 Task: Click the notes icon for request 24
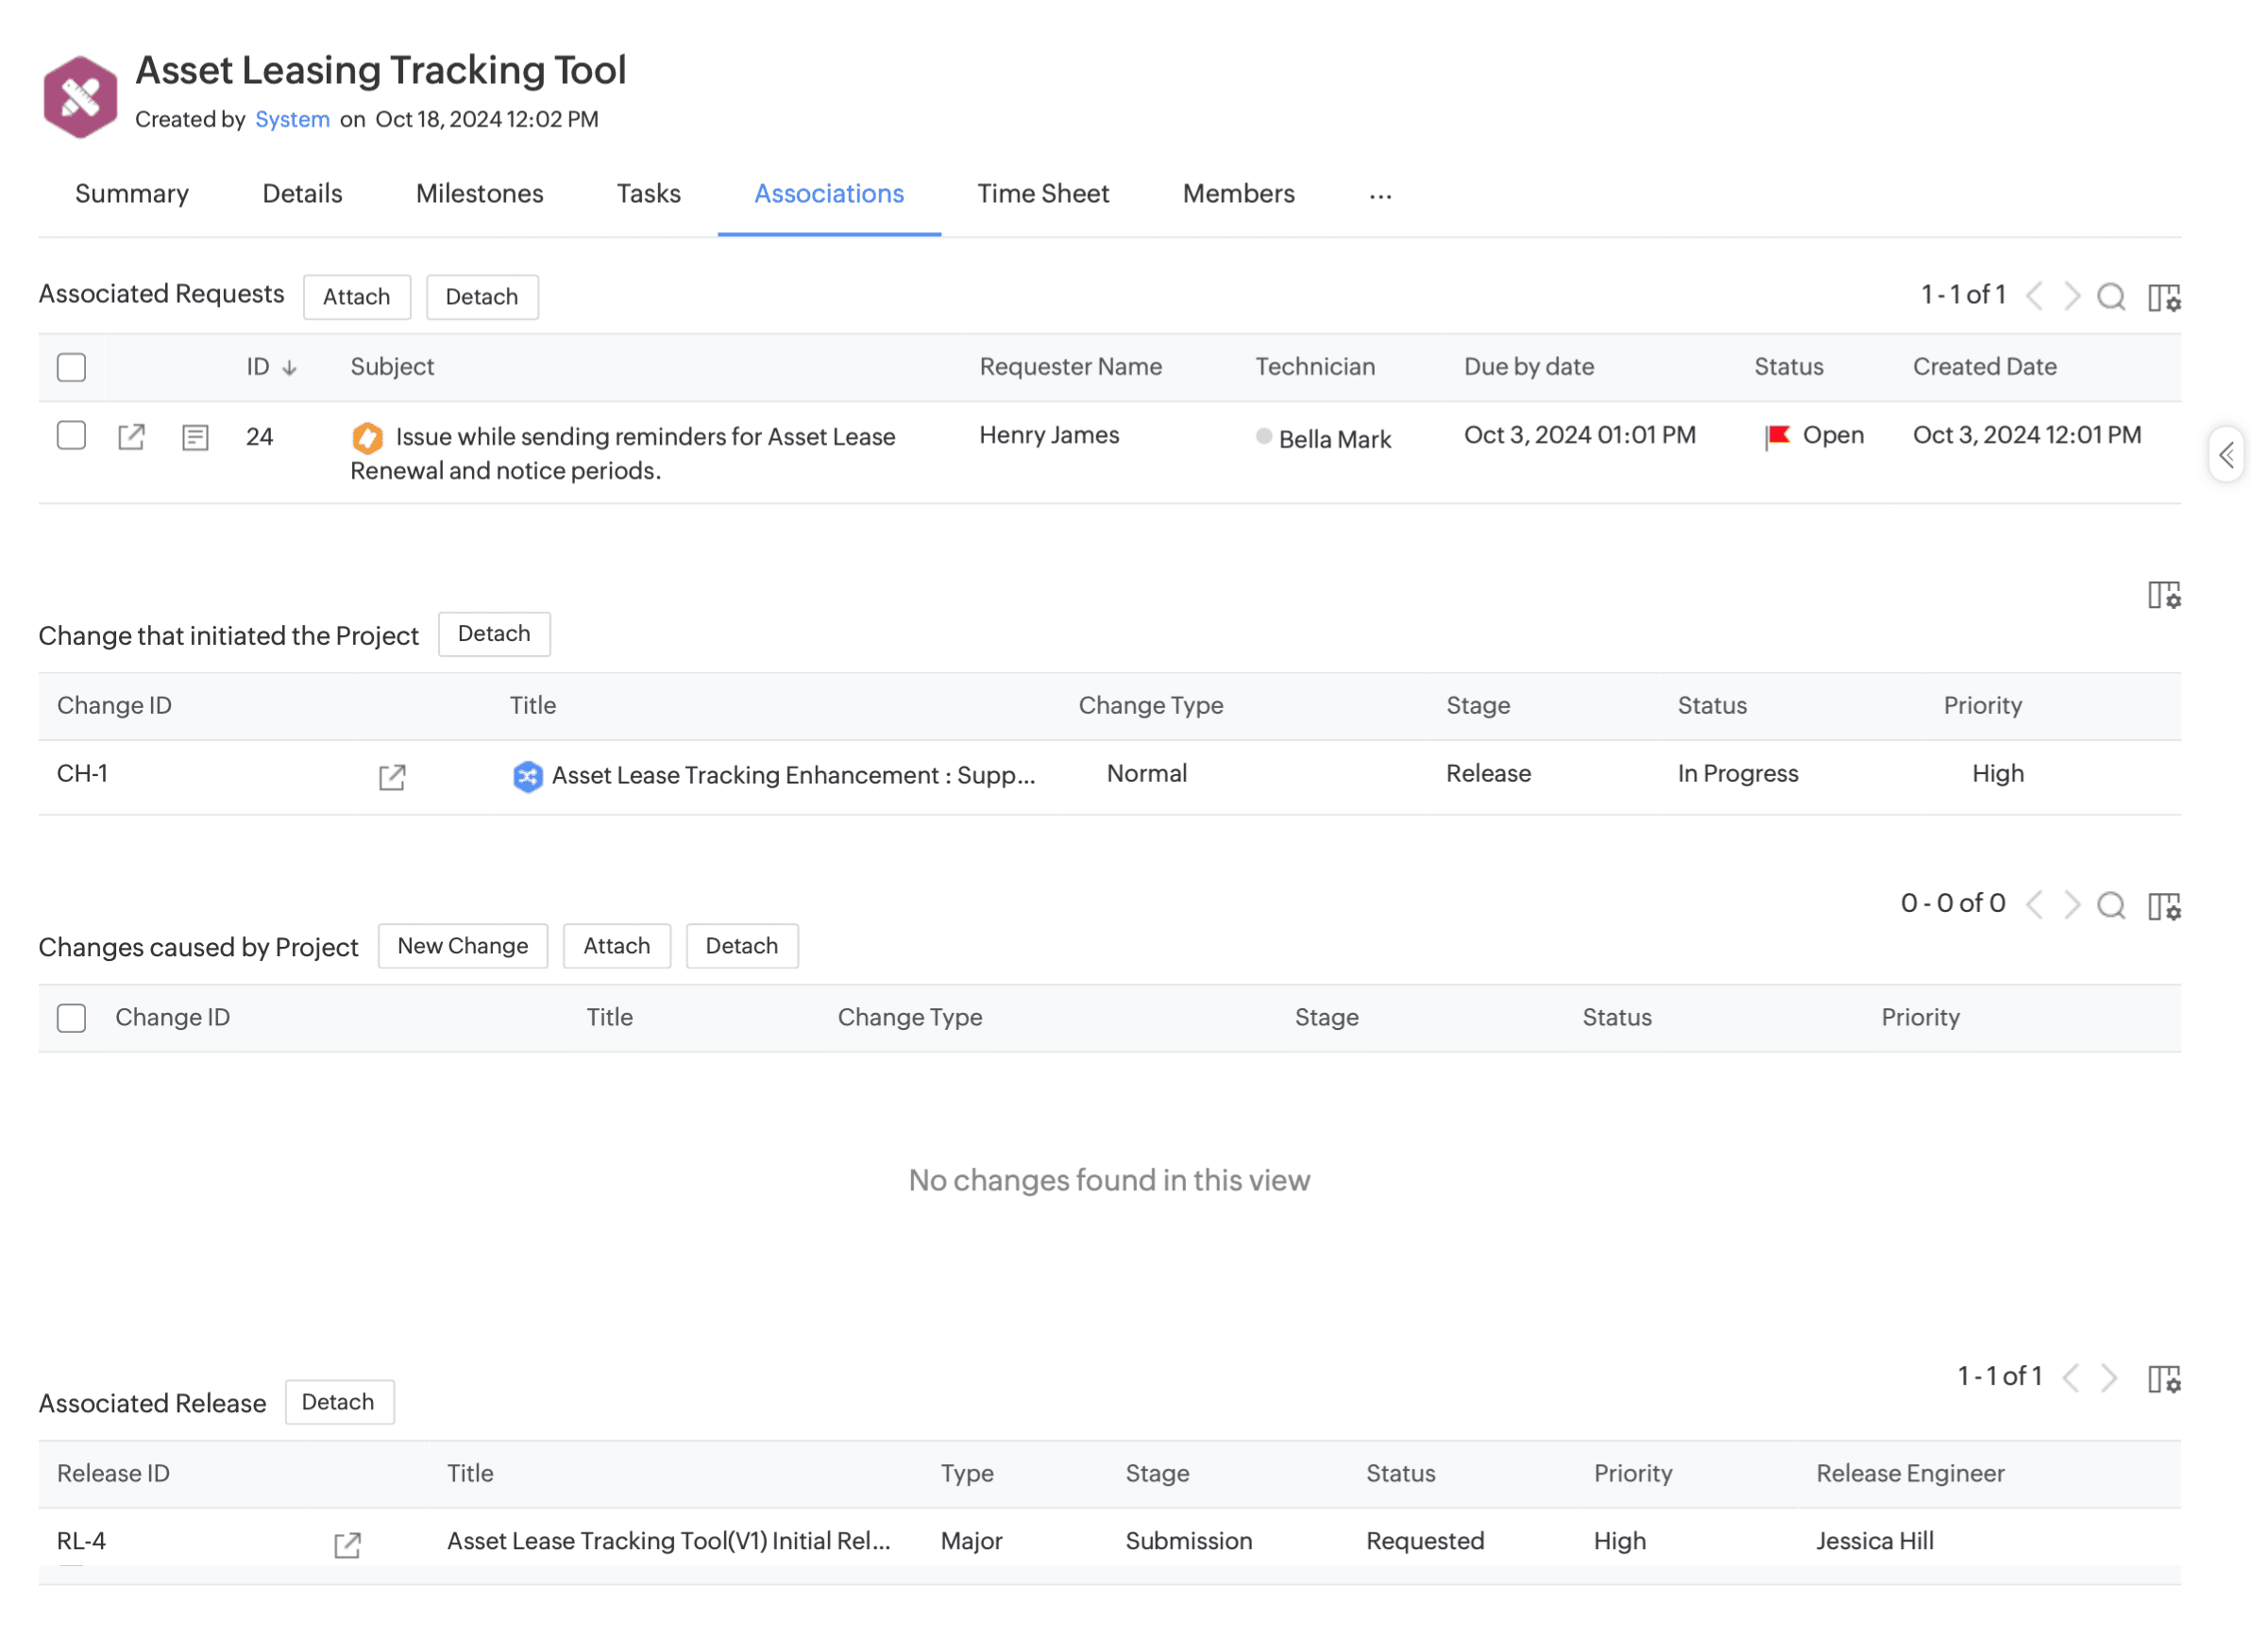pyautogui.click(x=195, y=437)
